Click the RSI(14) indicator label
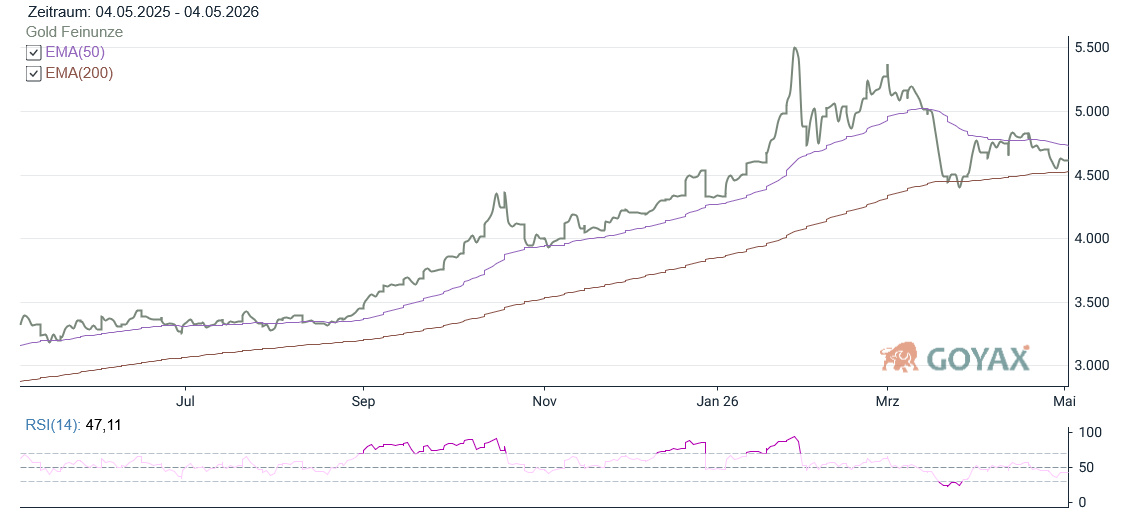1140x513 pixels. point(52,425)
